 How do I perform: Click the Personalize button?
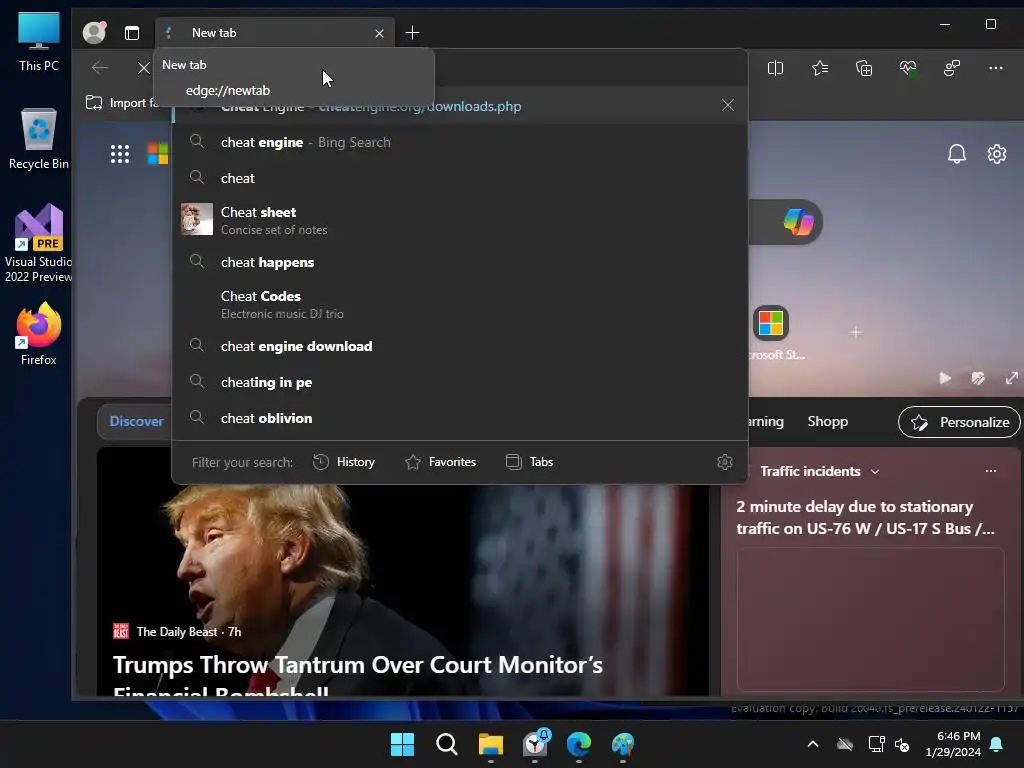tap(959, 422)
